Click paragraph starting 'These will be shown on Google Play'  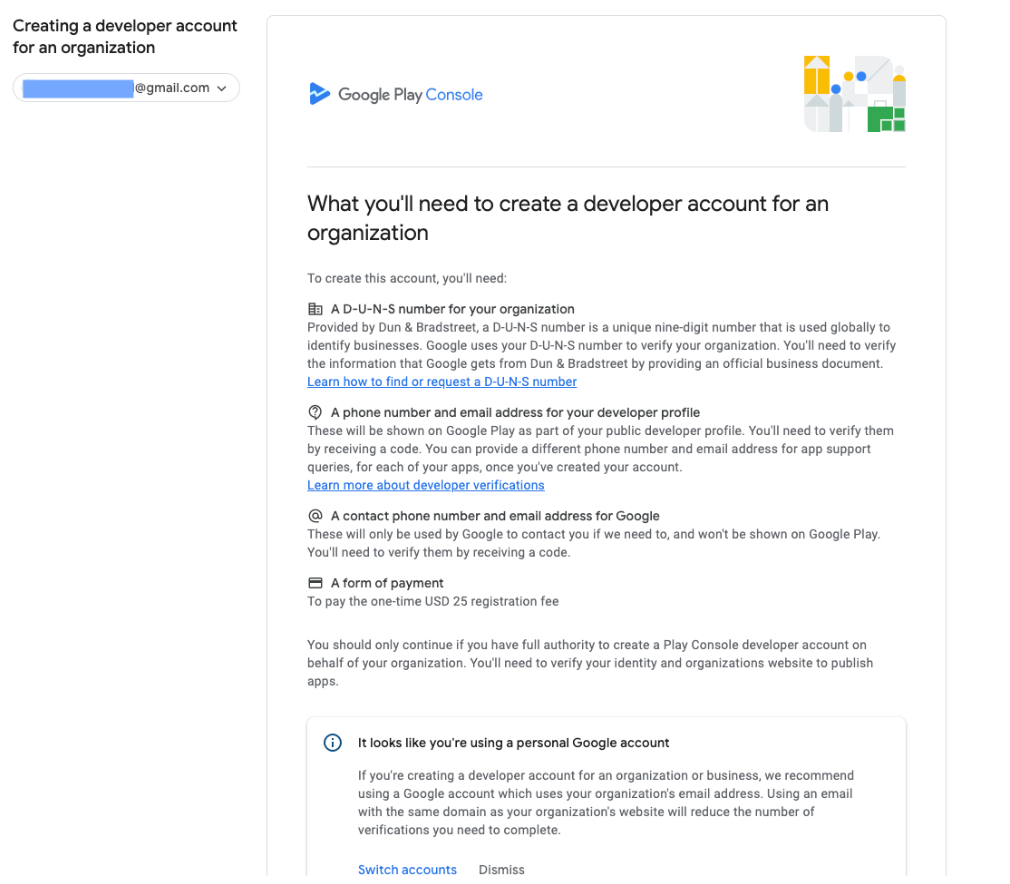tap(600, 449)
